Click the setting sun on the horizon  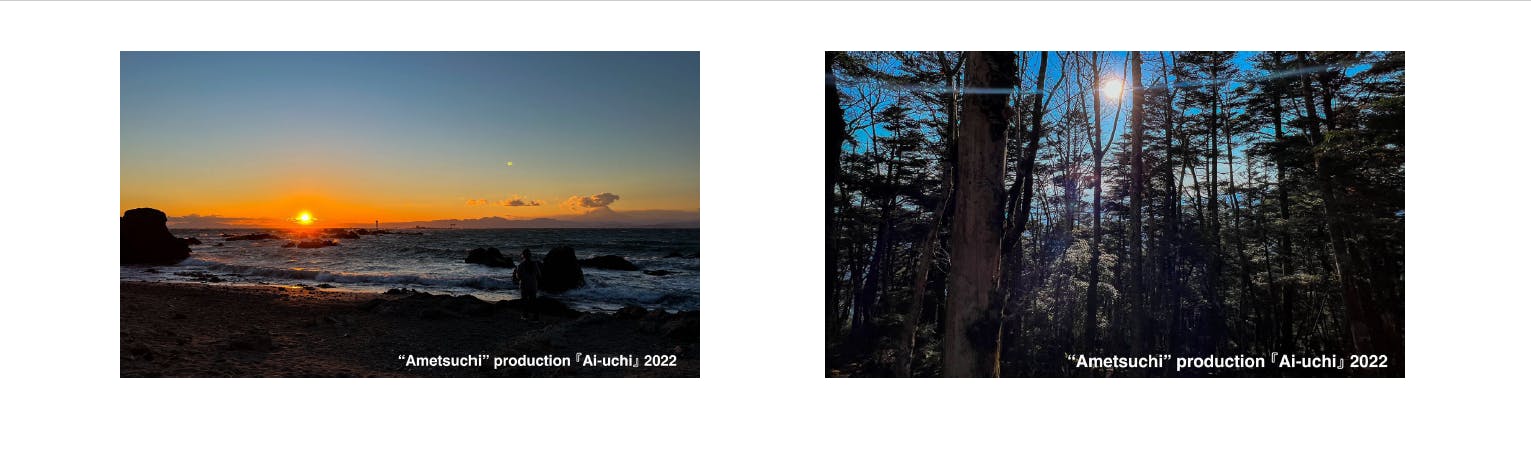point(304,217)
